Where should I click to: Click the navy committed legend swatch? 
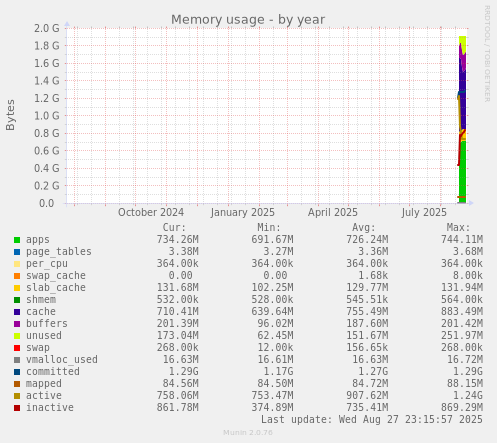[17, 372]
